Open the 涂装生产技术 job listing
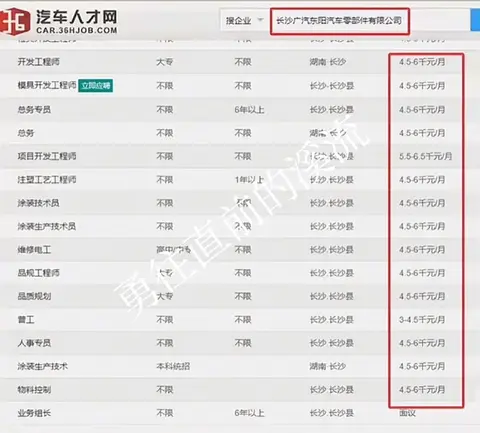 (43, 366)
